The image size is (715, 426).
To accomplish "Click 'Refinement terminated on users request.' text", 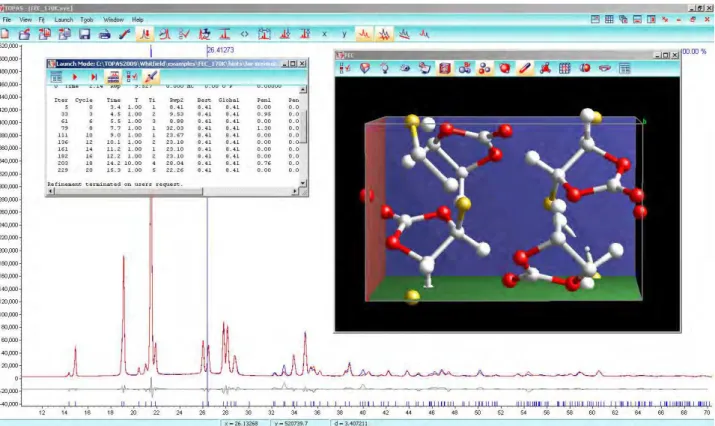I will click(115, 184).
